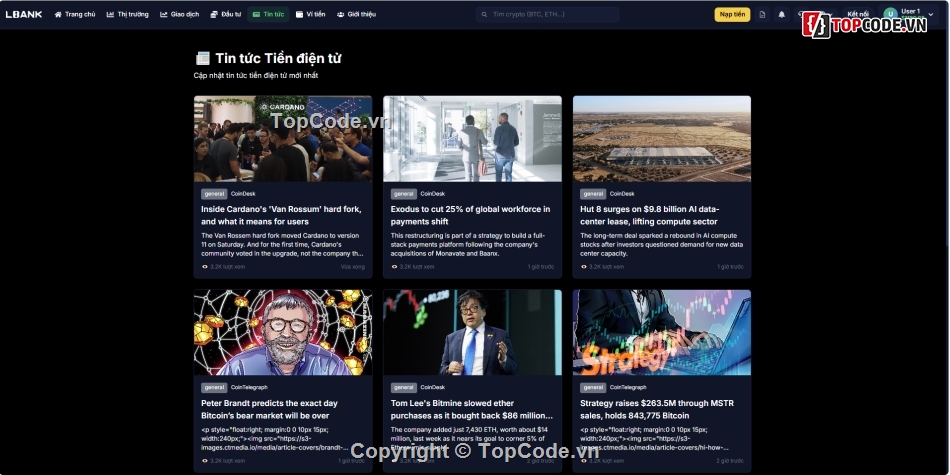Image resolution: width=950 pixels, height=475 pixels.
Task: Open the Peter Brandt cartoon thumbnail
Action: pyautogui.click(x=283, y=333)
